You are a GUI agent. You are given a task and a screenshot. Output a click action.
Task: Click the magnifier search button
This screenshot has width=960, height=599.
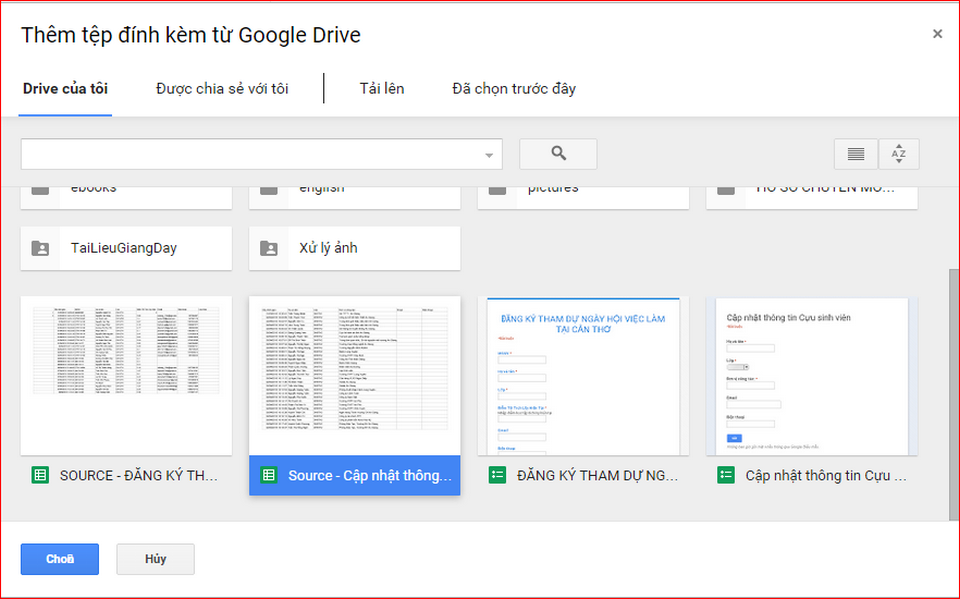click(x=558, y=154)
